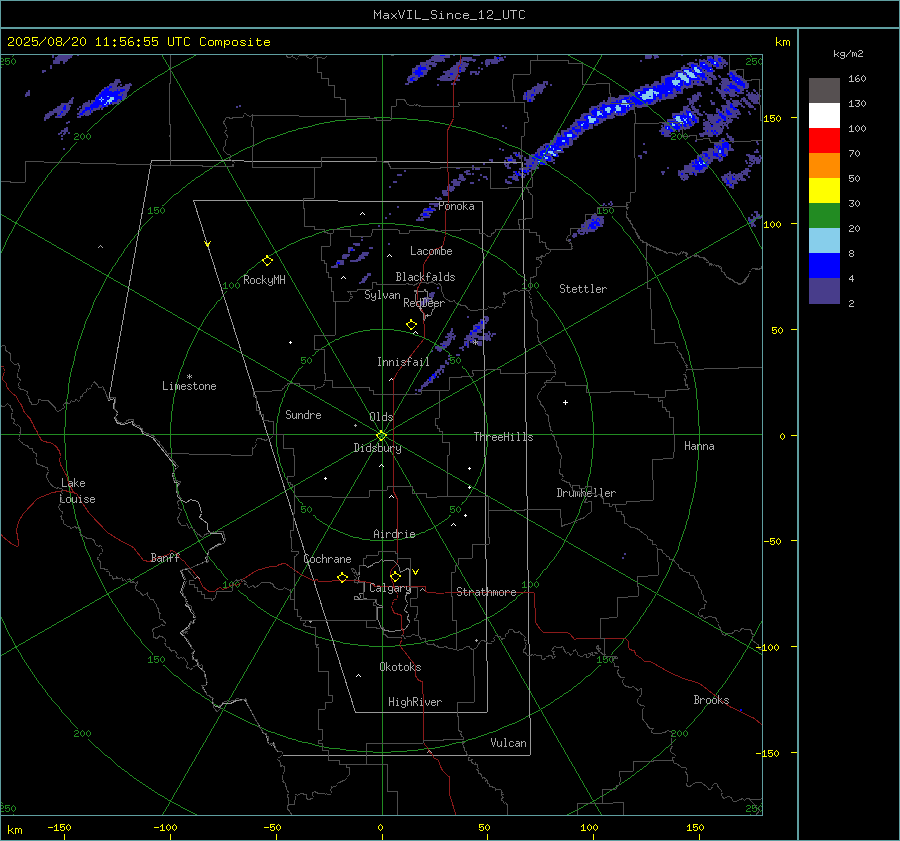Click the Stettler town label
This screenshot has width=900, height=841.
(583, 289)
